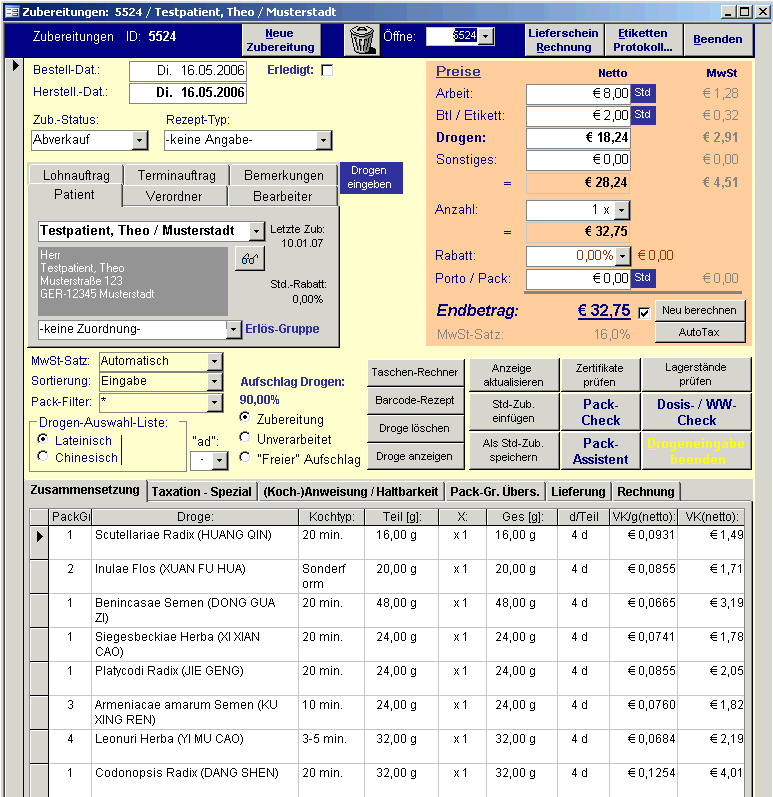Image resolution: width=773 pixels, height=797 pixels.
Task: Toggle the Erledigt checkbox
Action: click(327, 71)
